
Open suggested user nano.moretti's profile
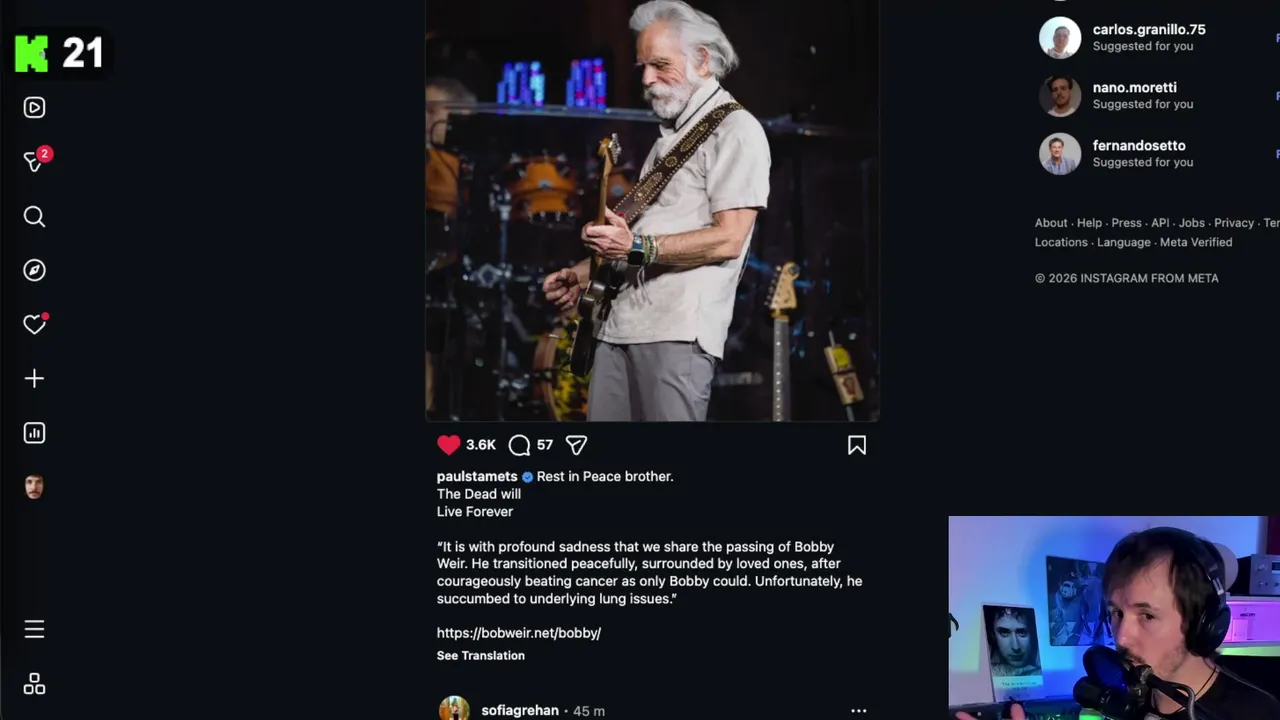(1134, 88)
